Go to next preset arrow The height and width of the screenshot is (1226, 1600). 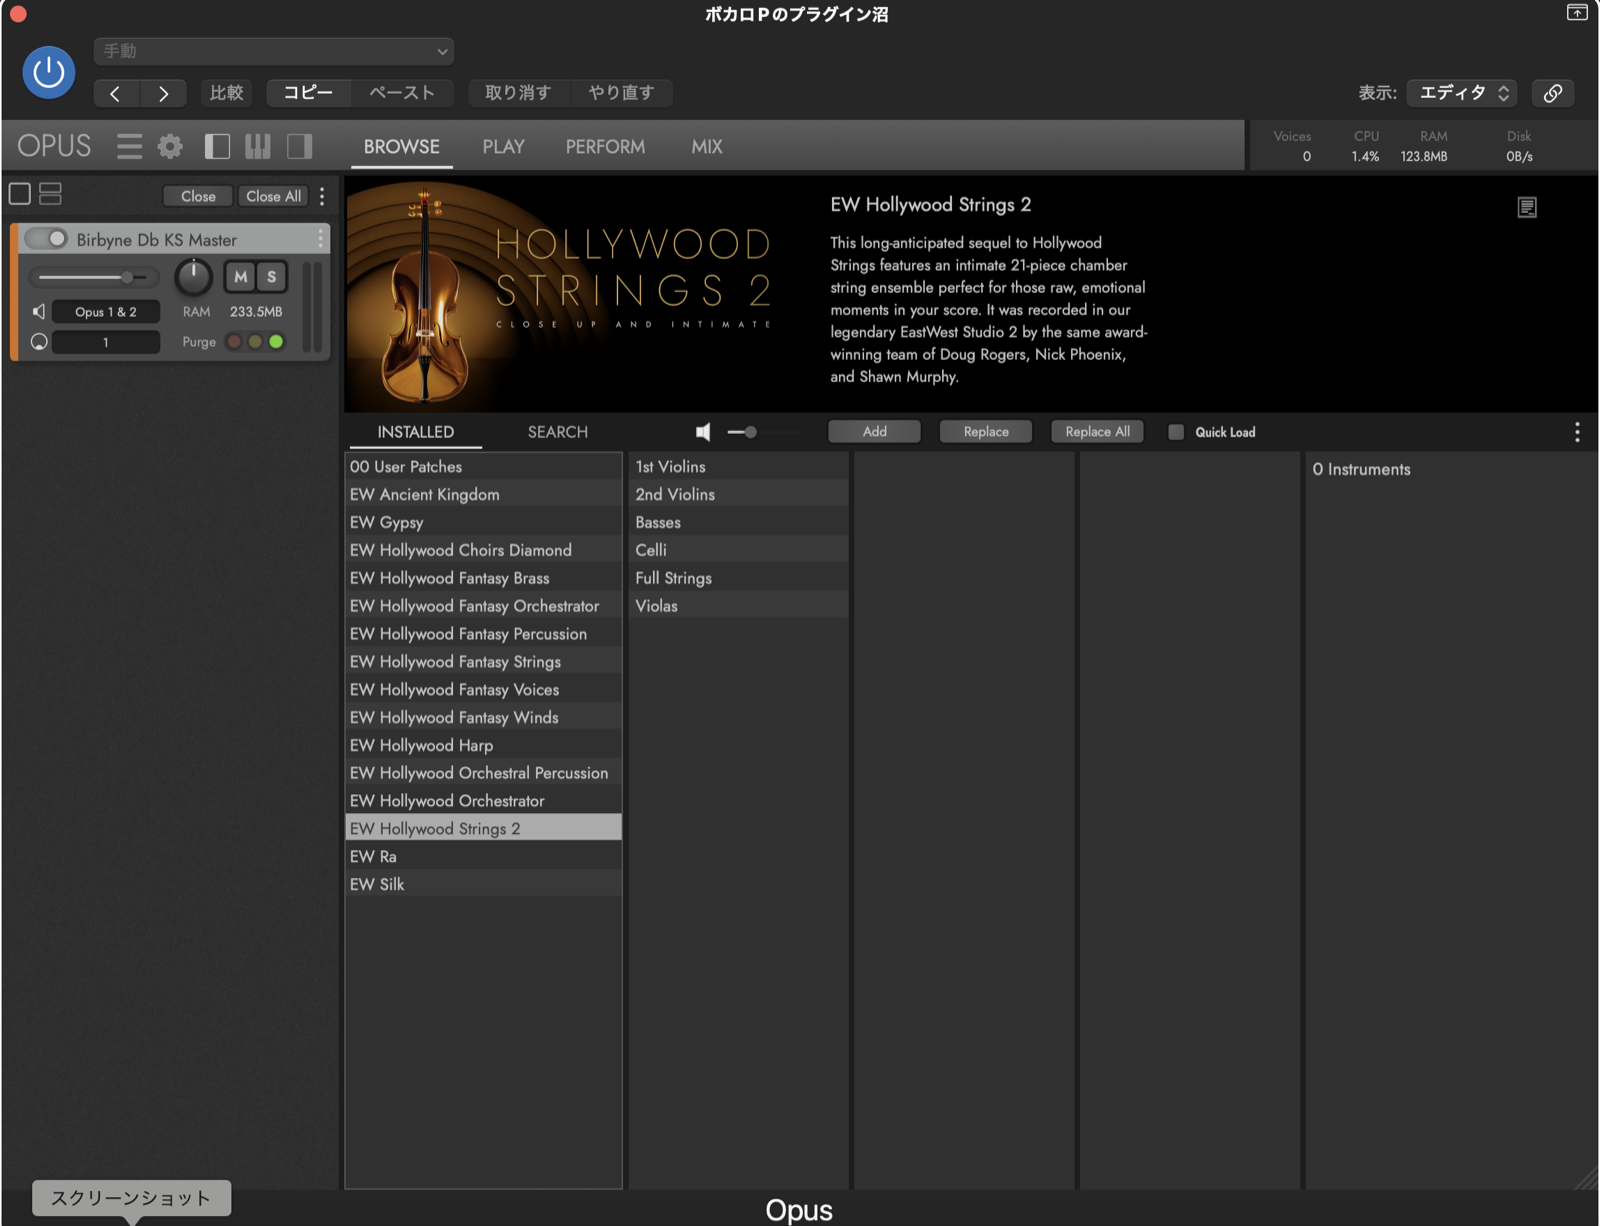tap(163, 93)
